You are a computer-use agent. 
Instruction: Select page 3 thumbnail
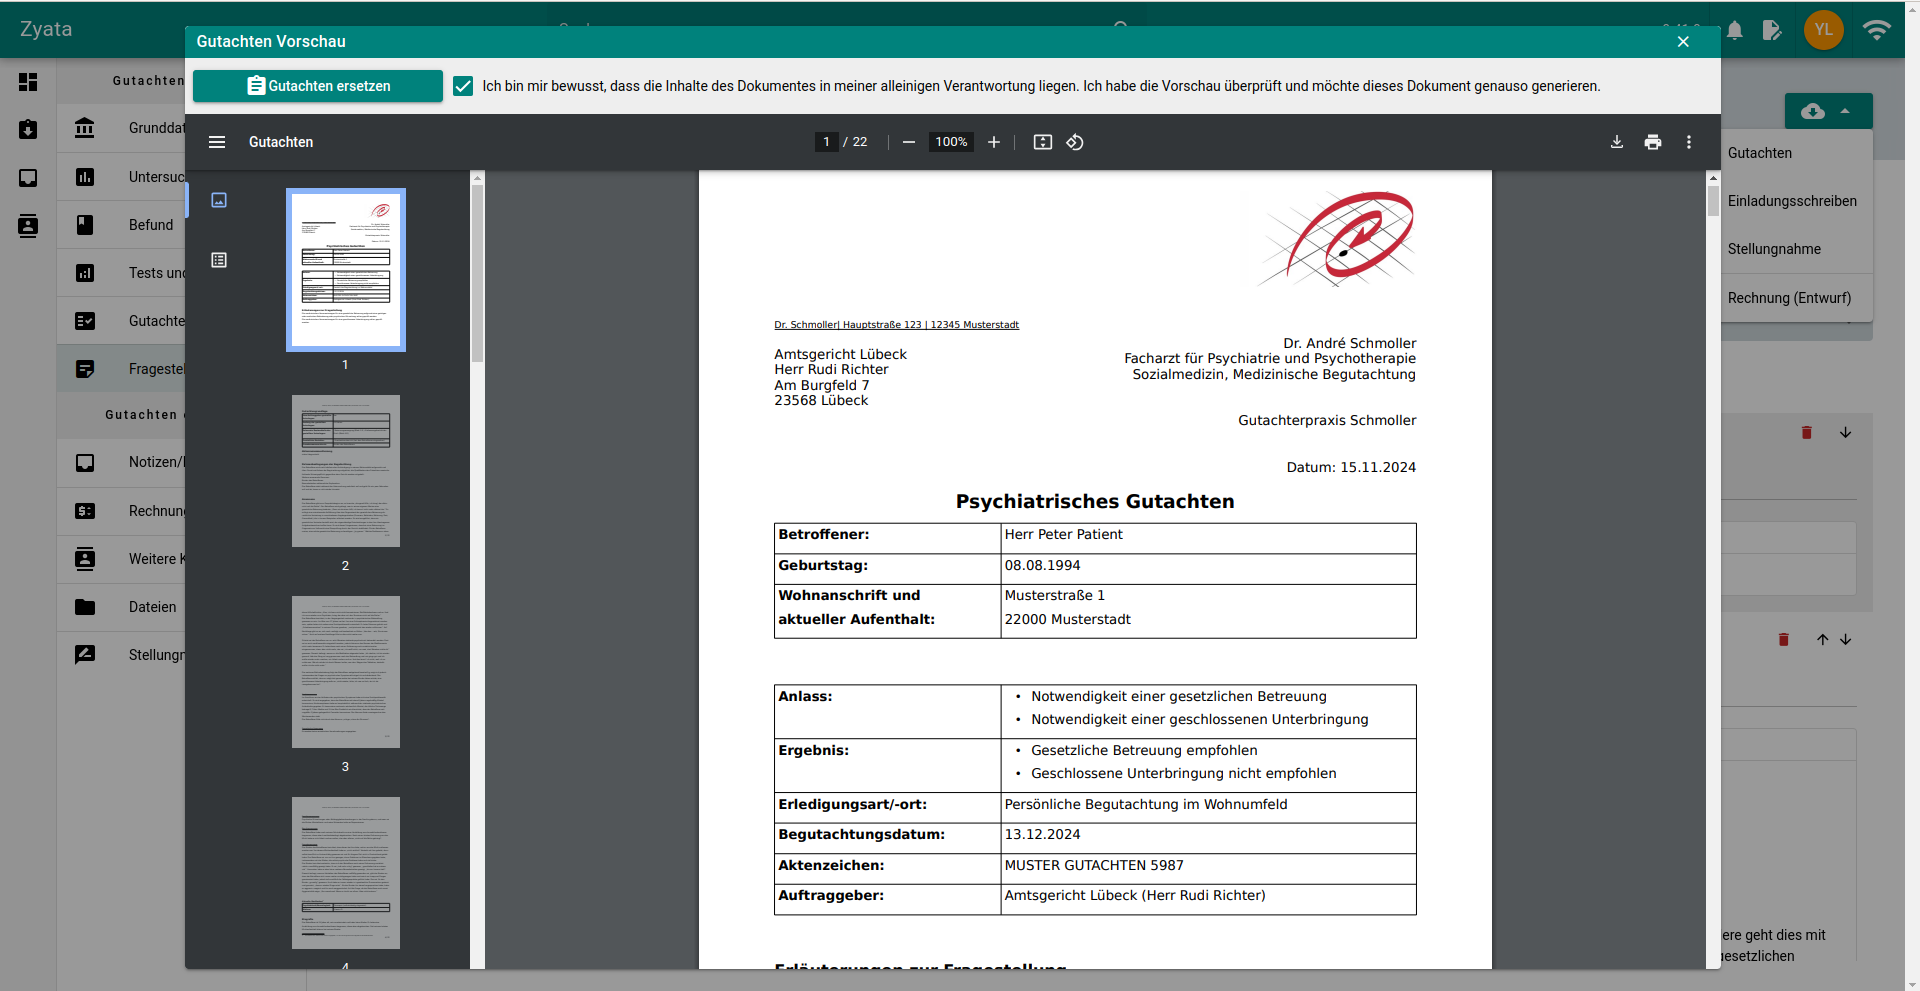coord(346,672)
